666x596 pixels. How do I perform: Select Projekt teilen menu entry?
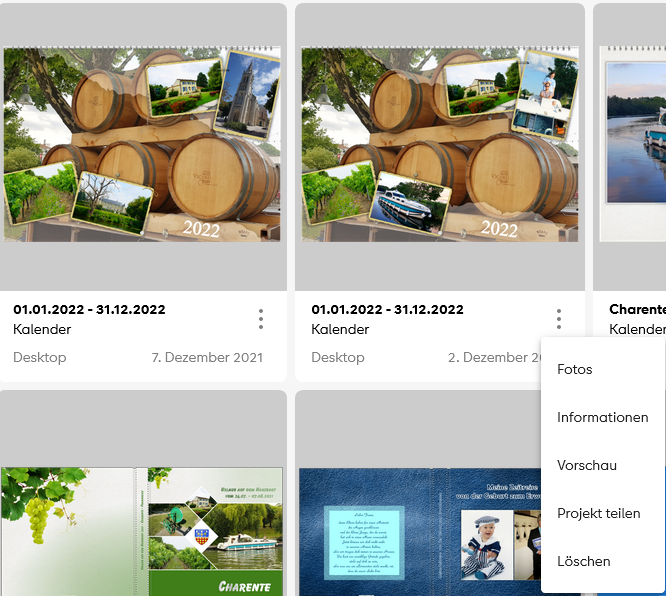pyautogui.click(x=598, y=513)
